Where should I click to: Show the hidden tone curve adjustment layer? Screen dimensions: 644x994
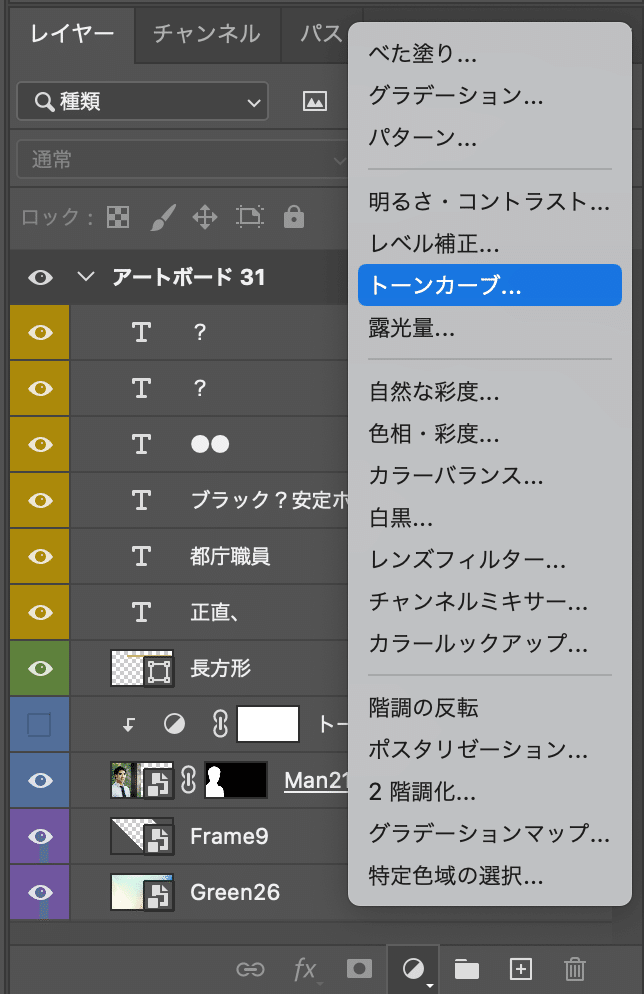coord(40,724)
